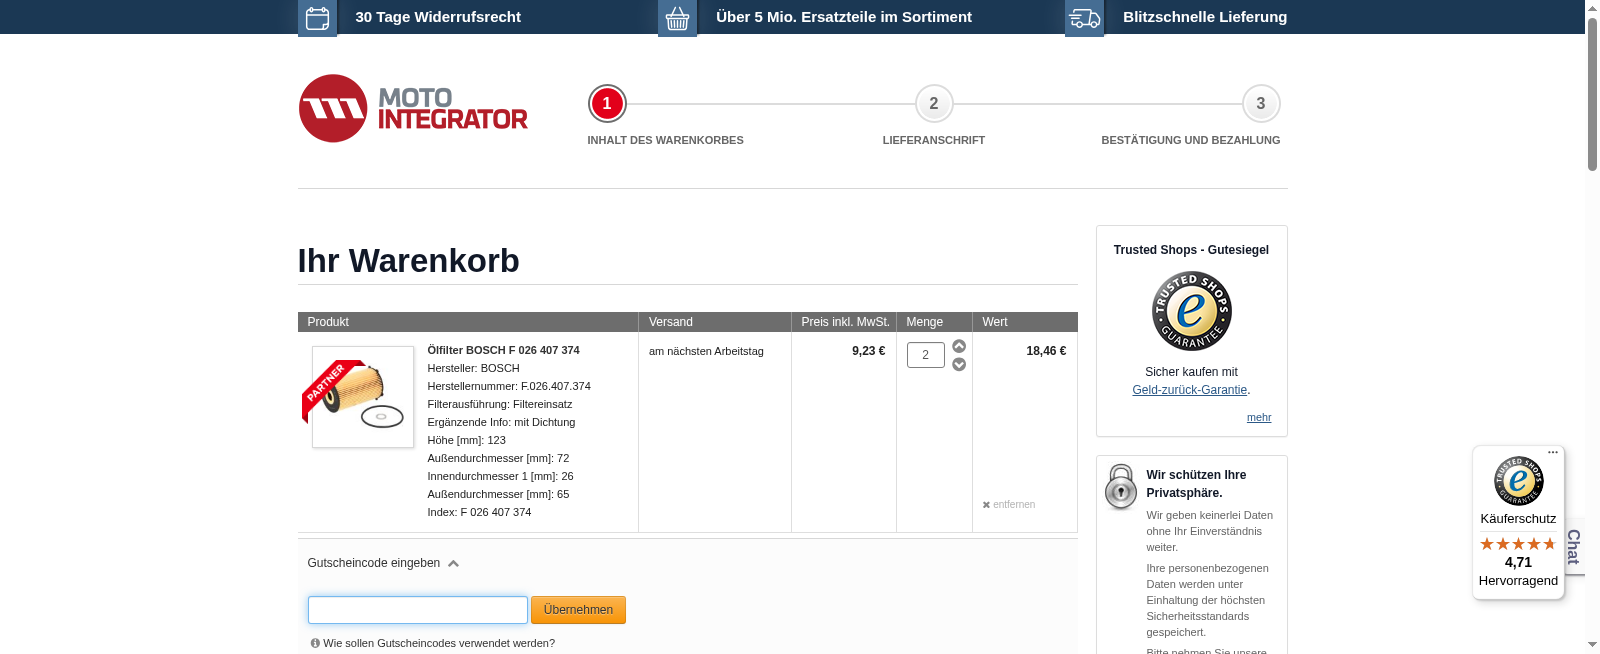This screenshot has width=1600, height=654.
Task: Click the Ölfilter BOSCH product thumbnail
Action: tap(362, 396)
